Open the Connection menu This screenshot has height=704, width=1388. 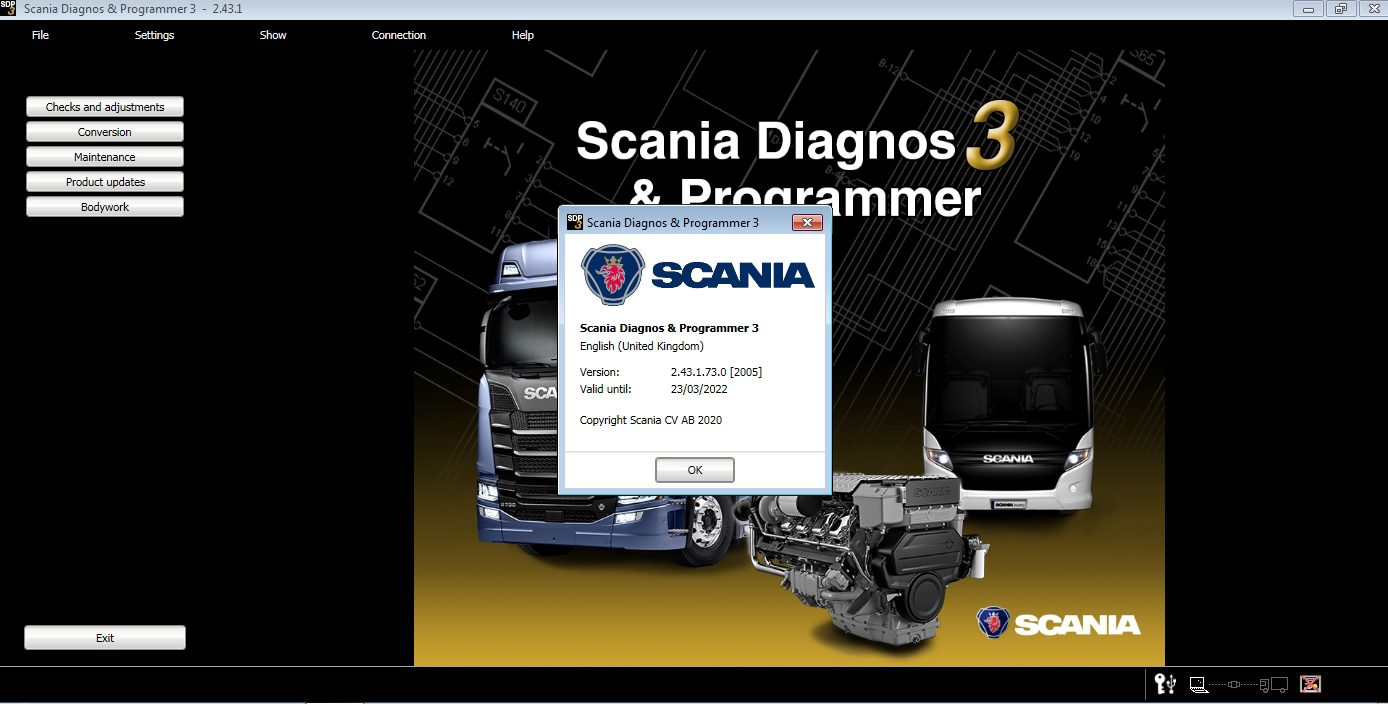pyautogui.click(x=398, y=35)
